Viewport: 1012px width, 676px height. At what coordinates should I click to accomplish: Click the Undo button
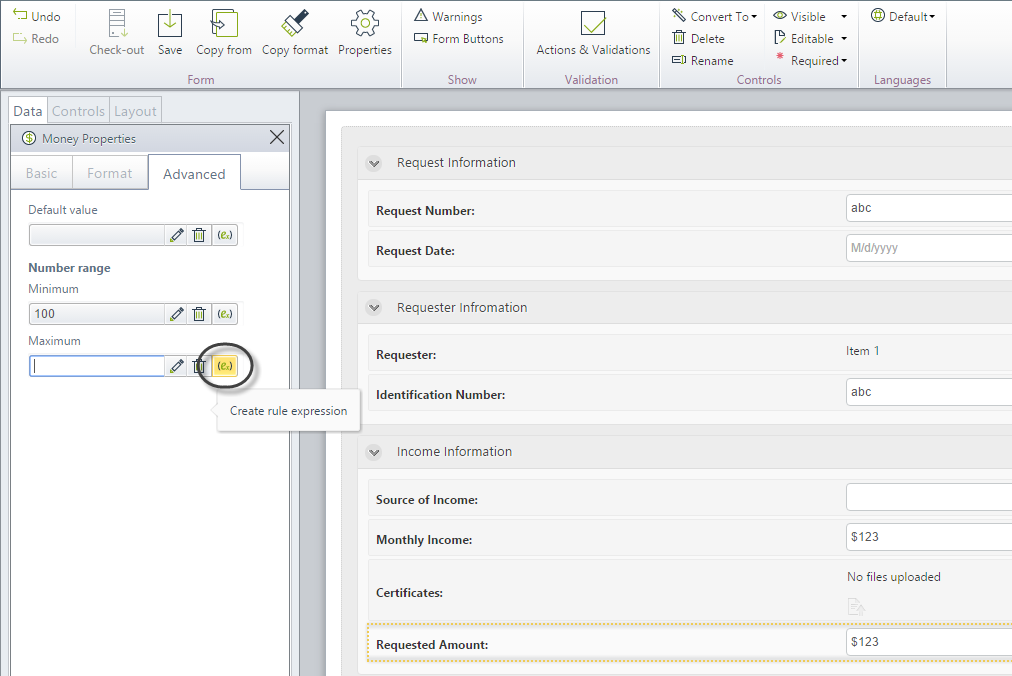[37, 16]
